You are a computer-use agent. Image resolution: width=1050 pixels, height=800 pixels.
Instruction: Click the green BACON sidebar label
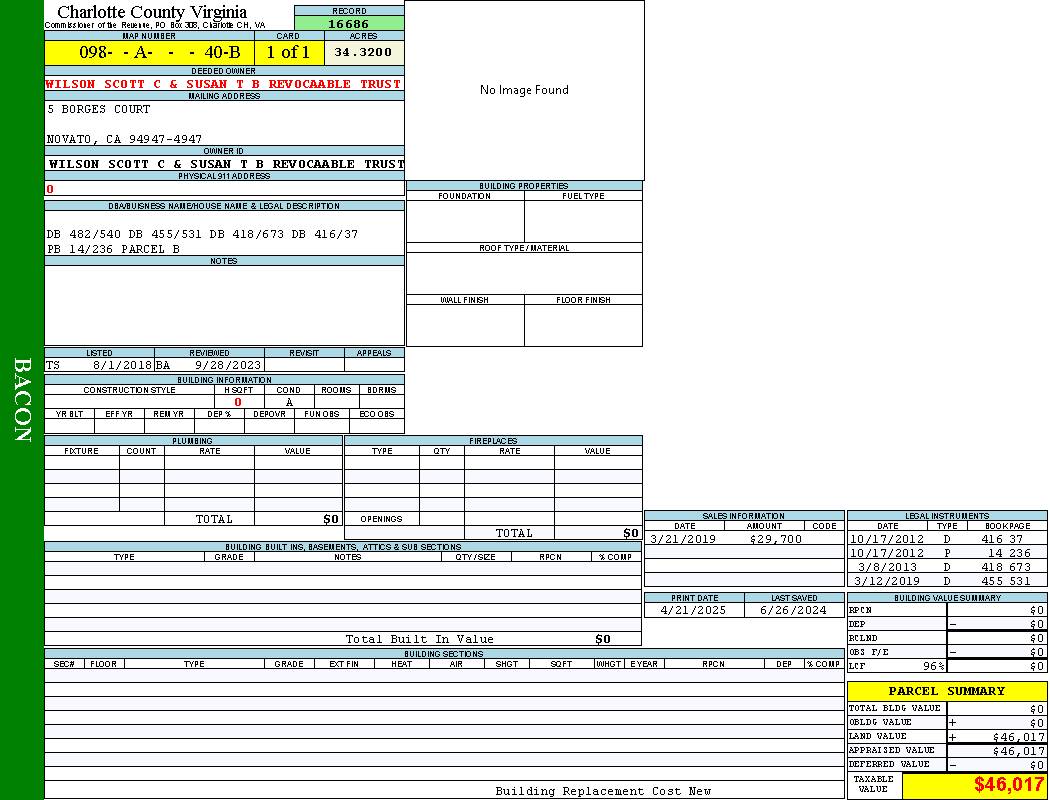(22, 400)
